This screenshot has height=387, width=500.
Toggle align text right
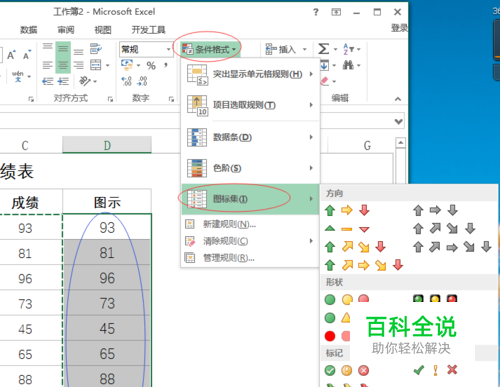pyautogui.click(x=79, y=65)
